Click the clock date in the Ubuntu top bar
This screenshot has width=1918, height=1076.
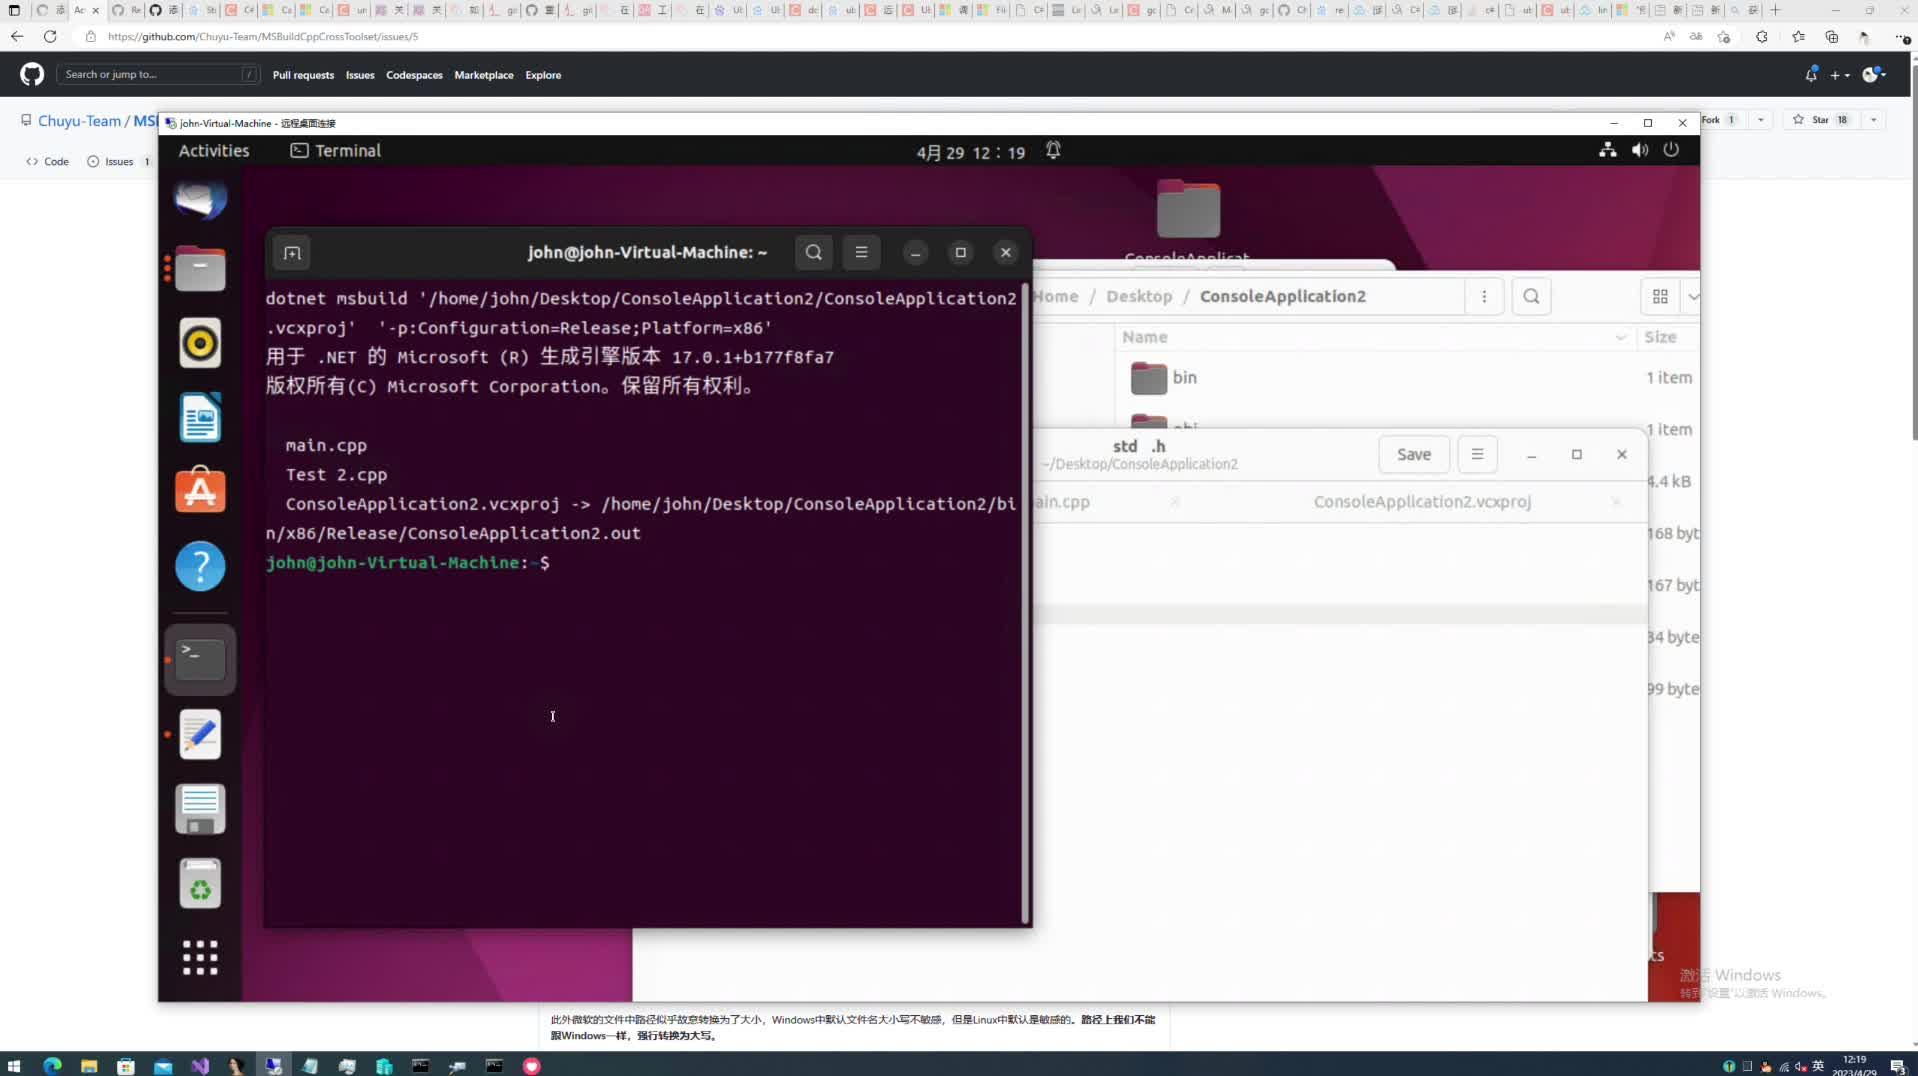click(x=971, y=152)
